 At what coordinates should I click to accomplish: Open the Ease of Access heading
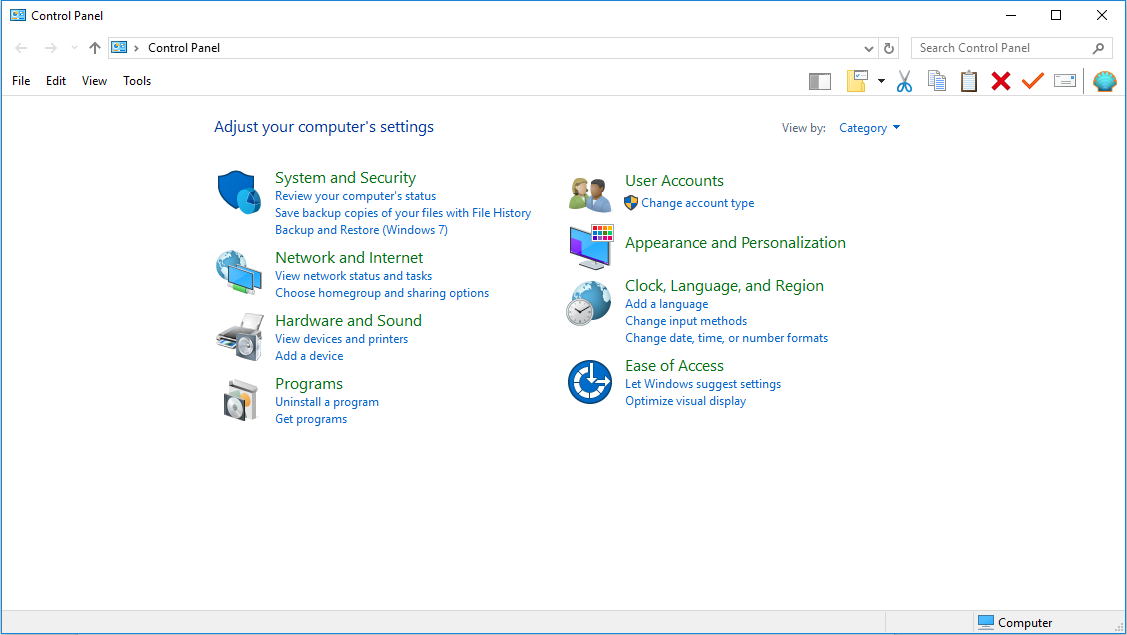pos(674,366)
